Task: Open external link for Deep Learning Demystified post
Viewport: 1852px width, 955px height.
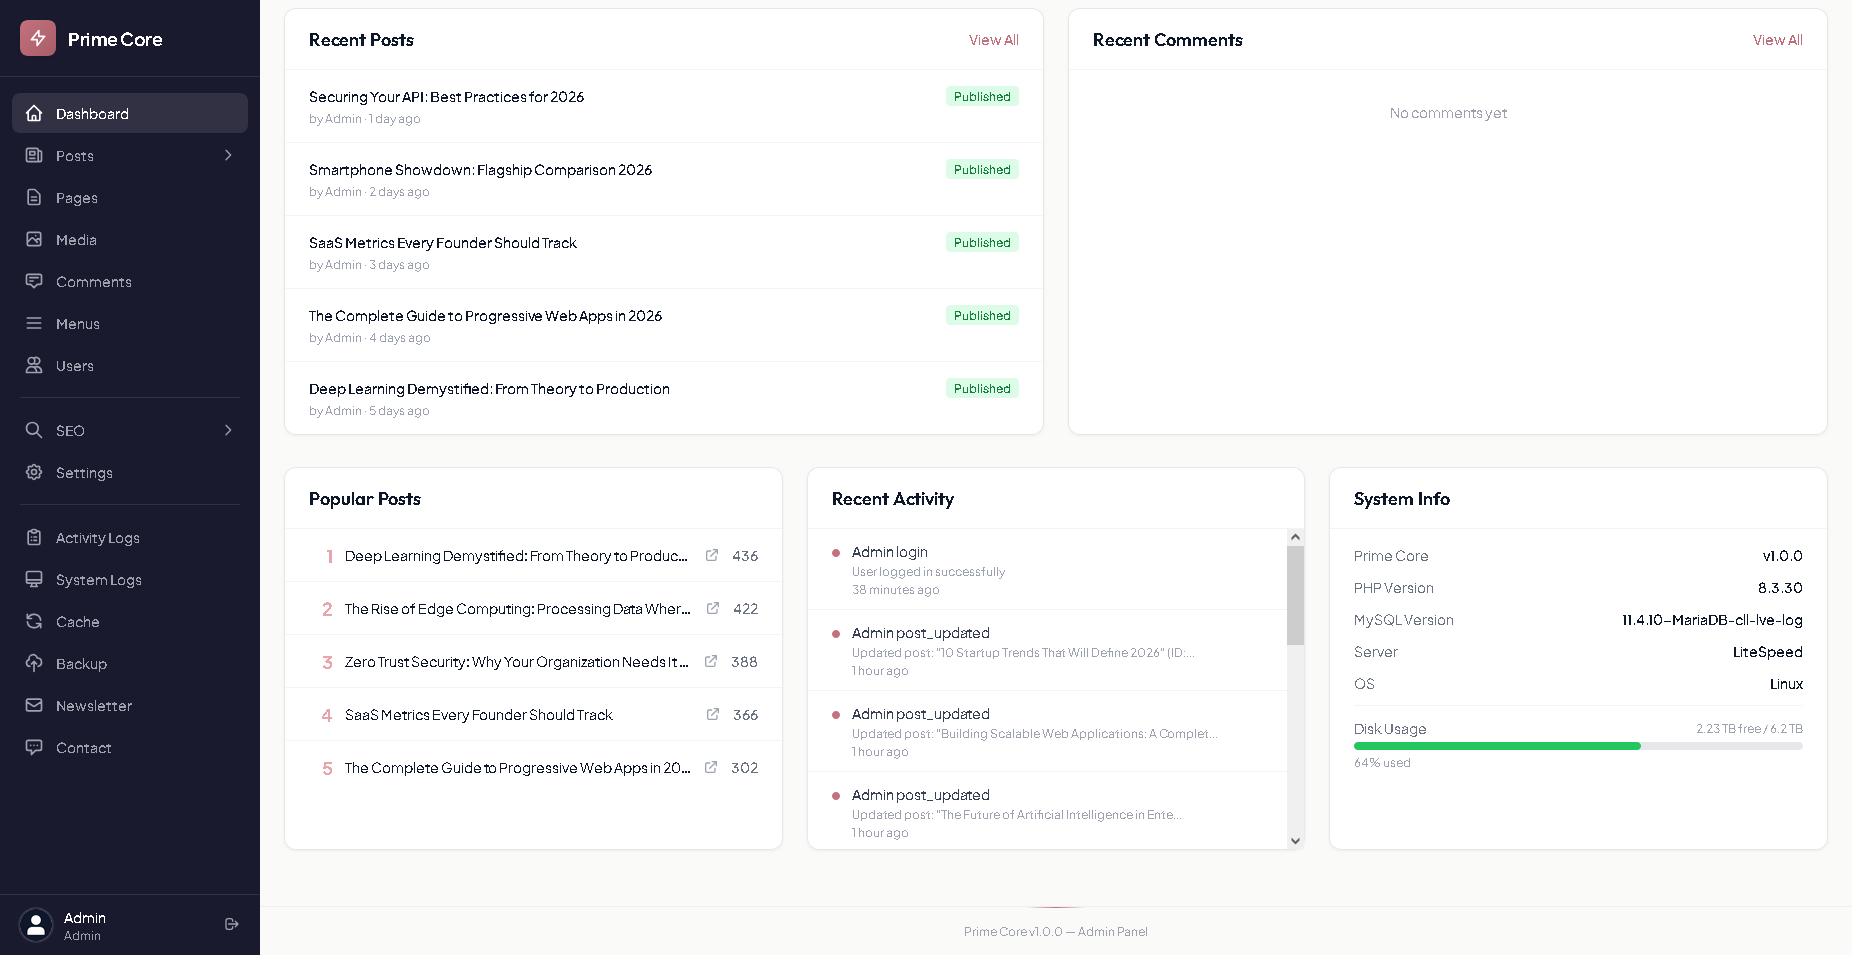Action: click(x=711, y=556)
